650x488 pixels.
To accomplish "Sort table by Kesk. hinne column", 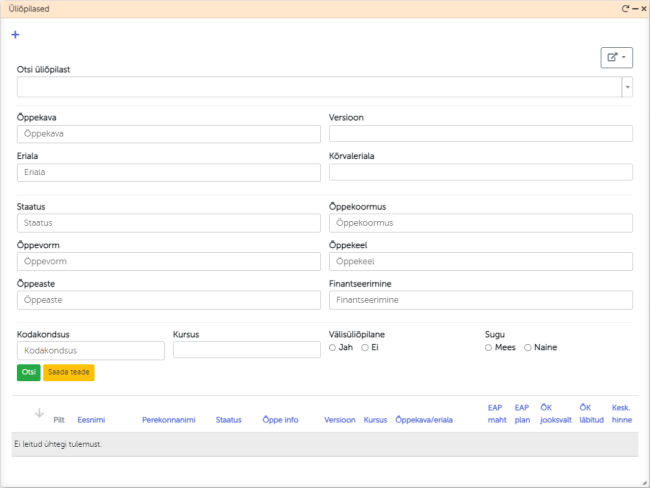I will click(621, 414).
